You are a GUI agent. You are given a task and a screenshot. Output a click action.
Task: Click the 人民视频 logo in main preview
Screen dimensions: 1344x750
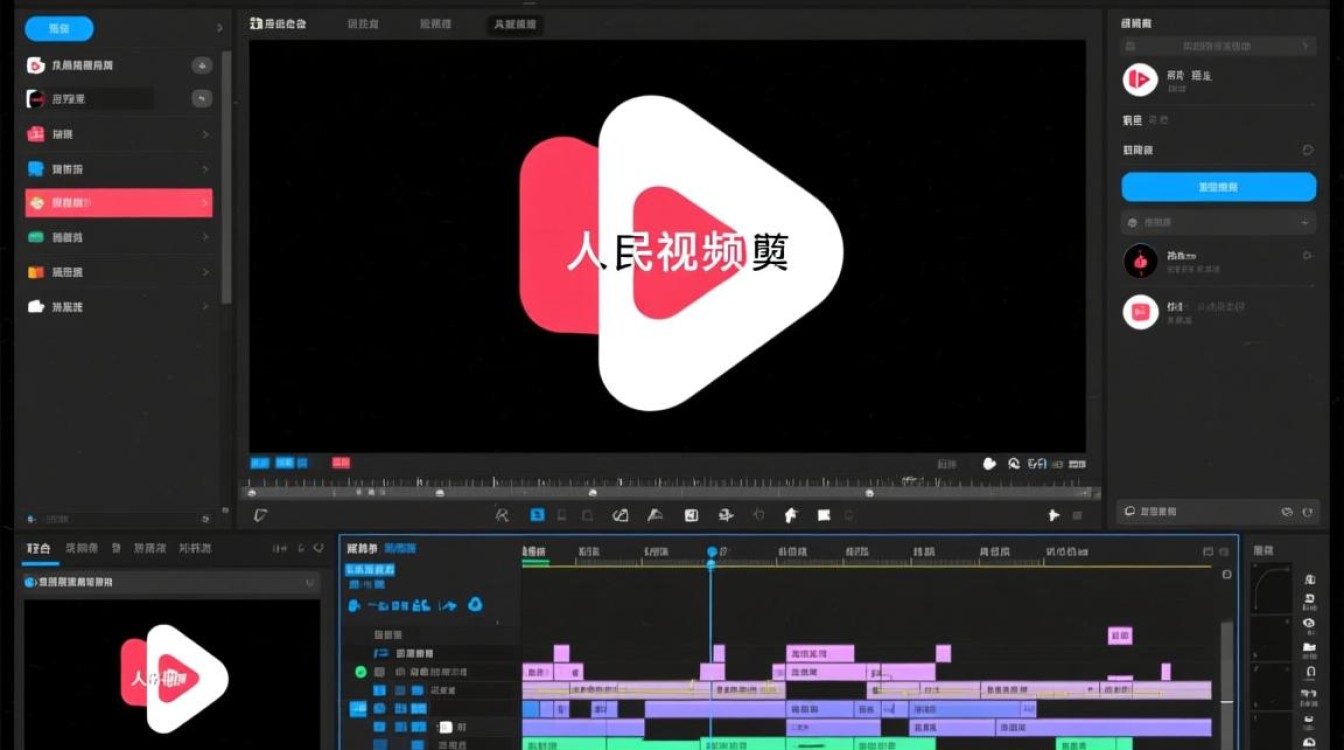pos(681,252)
